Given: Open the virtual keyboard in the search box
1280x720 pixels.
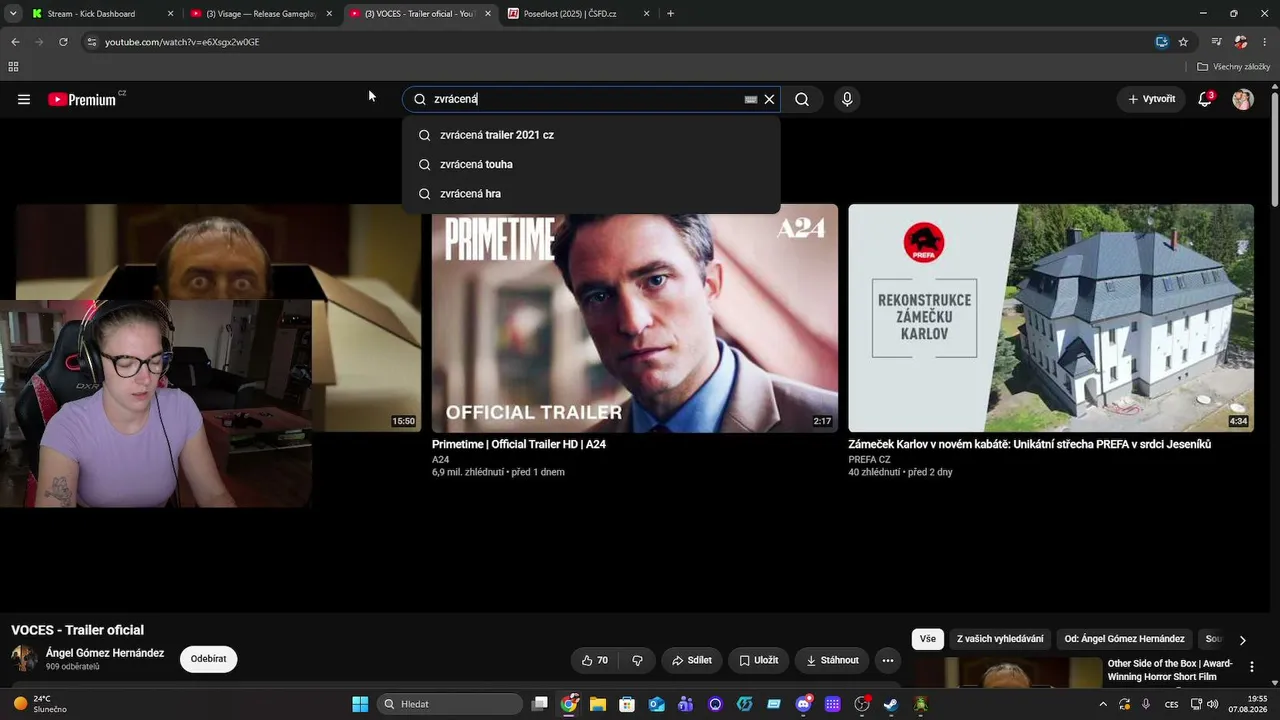Looking at the screenshot, I should [x=751, y=99].
